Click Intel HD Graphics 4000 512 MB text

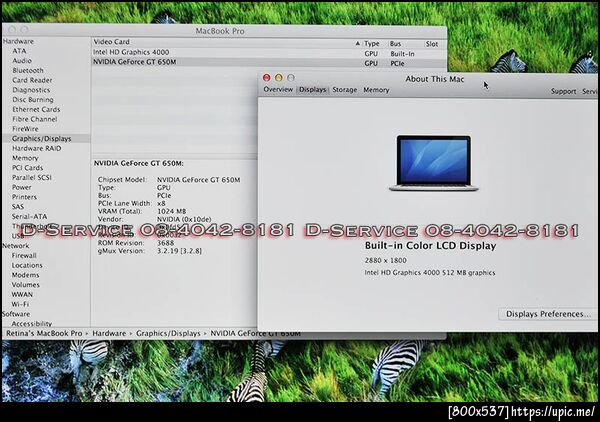(x=430, y=273)
